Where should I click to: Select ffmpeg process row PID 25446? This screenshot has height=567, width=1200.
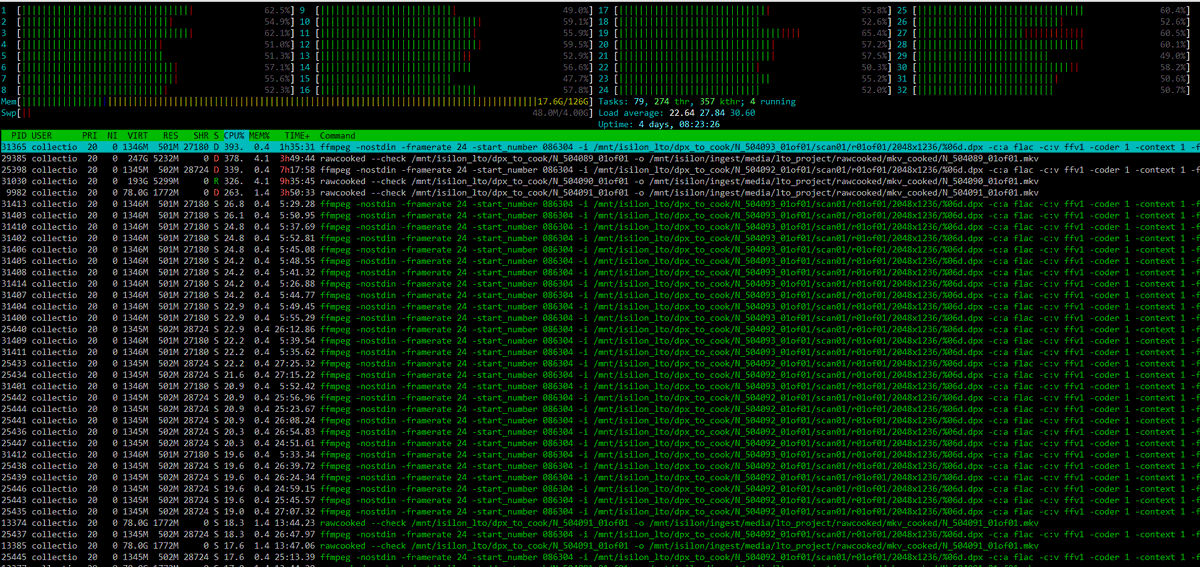600,490
